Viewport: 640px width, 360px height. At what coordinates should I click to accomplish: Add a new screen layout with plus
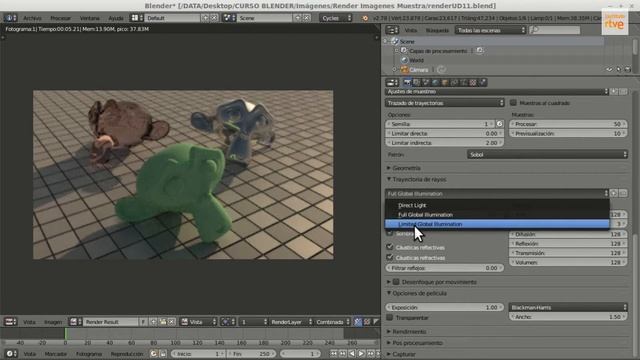pyautogui.click(x=205, y=18)
